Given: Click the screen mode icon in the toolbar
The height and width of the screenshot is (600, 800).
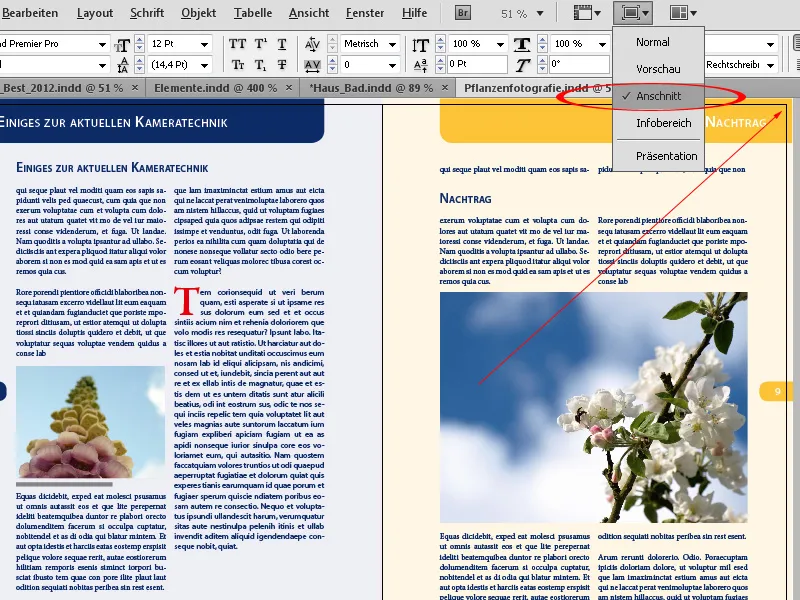Looking at the screenshot, I should 632,13.
